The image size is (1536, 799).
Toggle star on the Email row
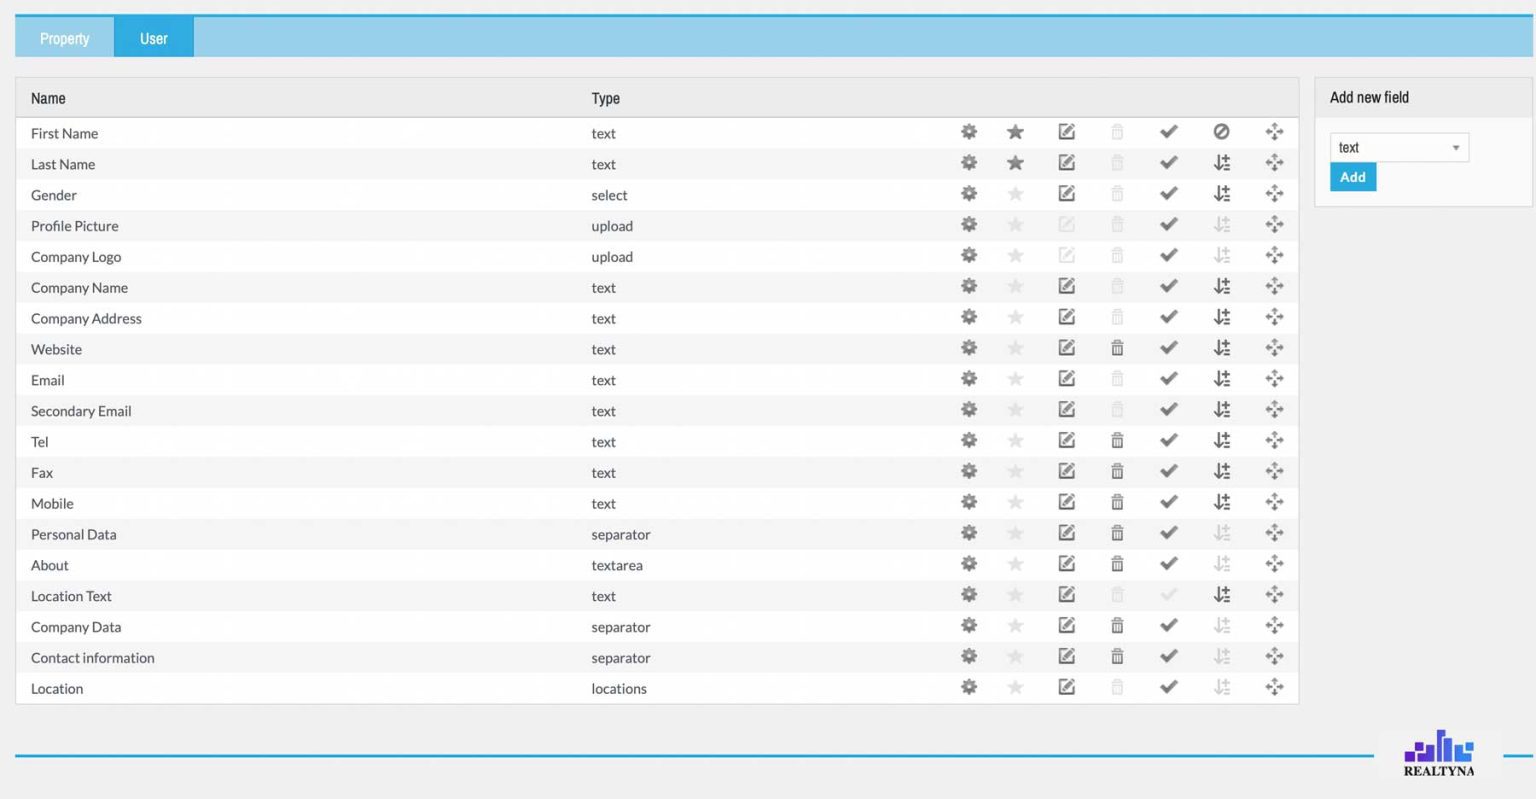click(1015, 379)
